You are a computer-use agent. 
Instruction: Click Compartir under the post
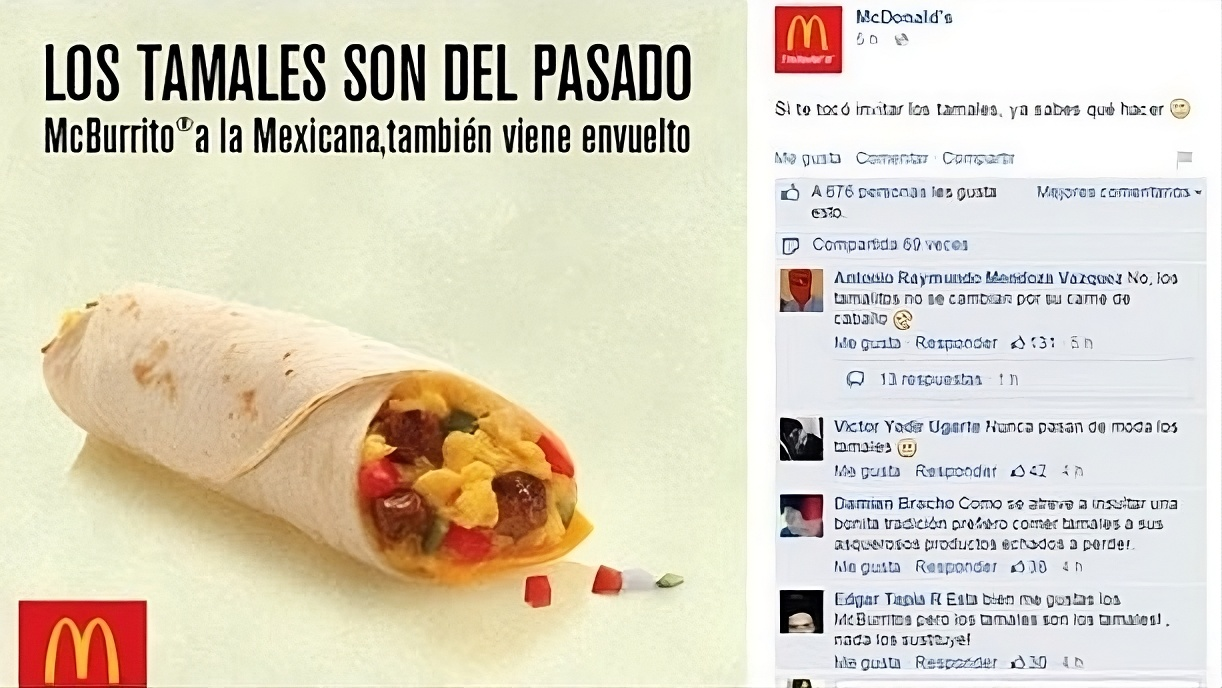978,158
